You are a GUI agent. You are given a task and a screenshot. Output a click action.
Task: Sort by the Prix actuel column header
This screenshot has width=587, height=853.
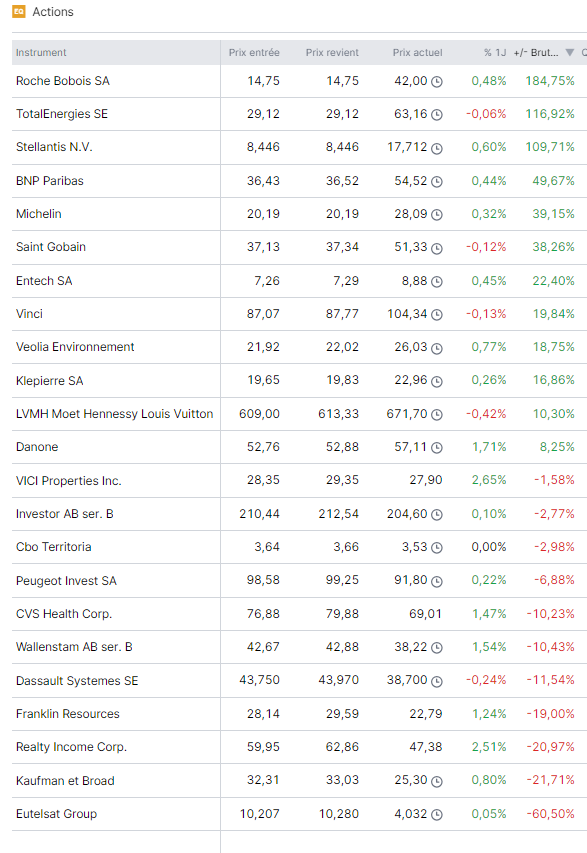pos(417,53)
